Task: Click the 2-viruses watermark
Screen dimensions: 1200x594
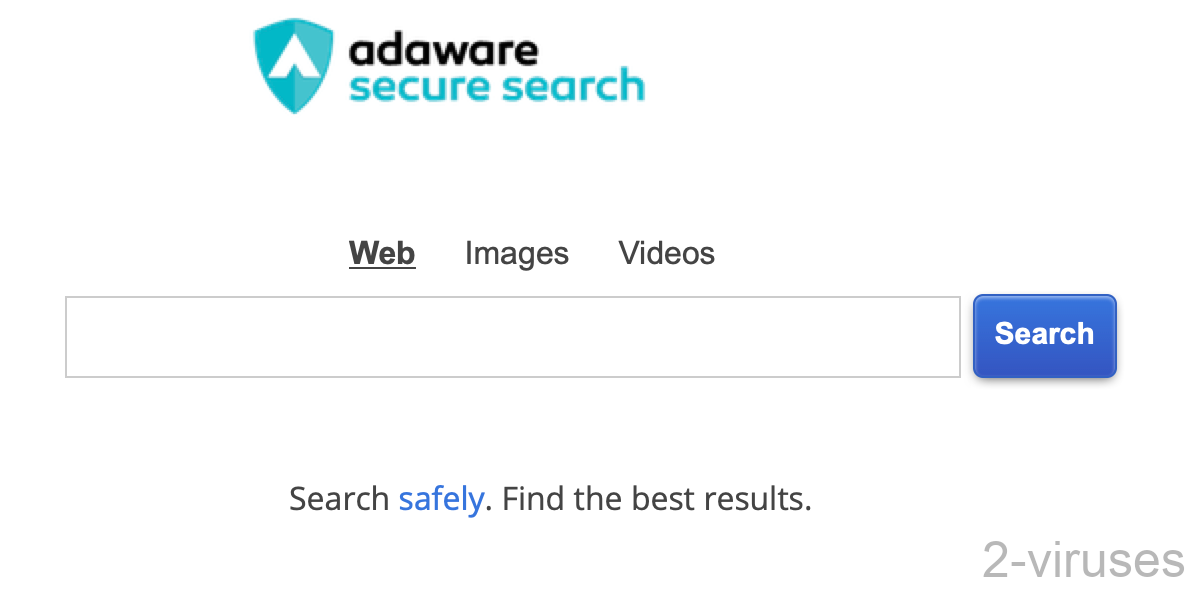Action: pos(1084,560)
